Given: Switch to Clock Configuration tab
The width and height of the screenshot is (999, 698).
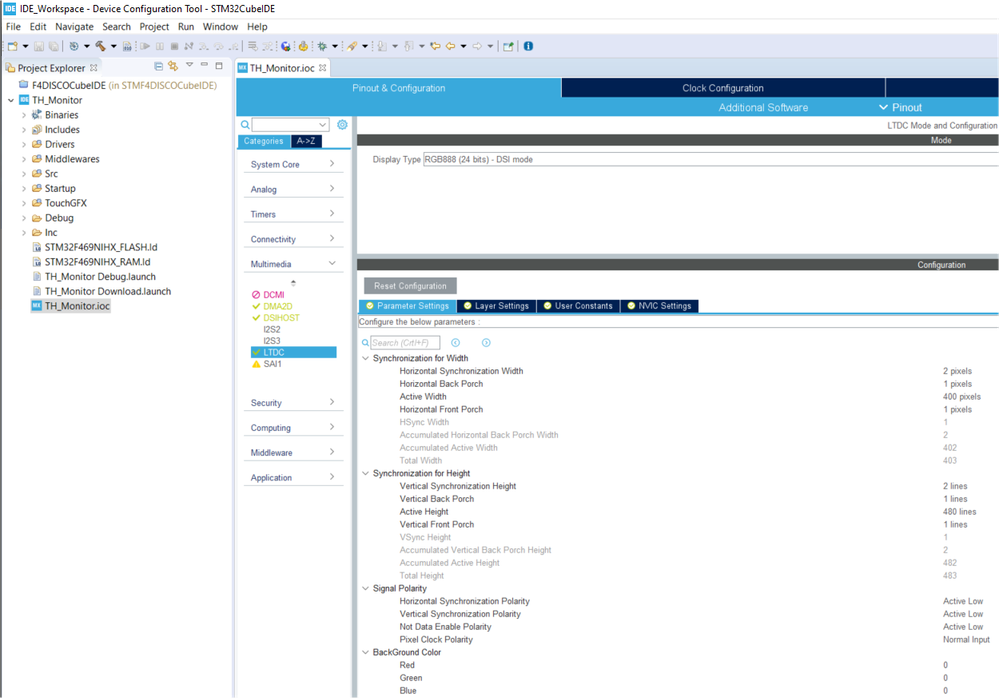Looking at the screenshot, I should 723,88.
